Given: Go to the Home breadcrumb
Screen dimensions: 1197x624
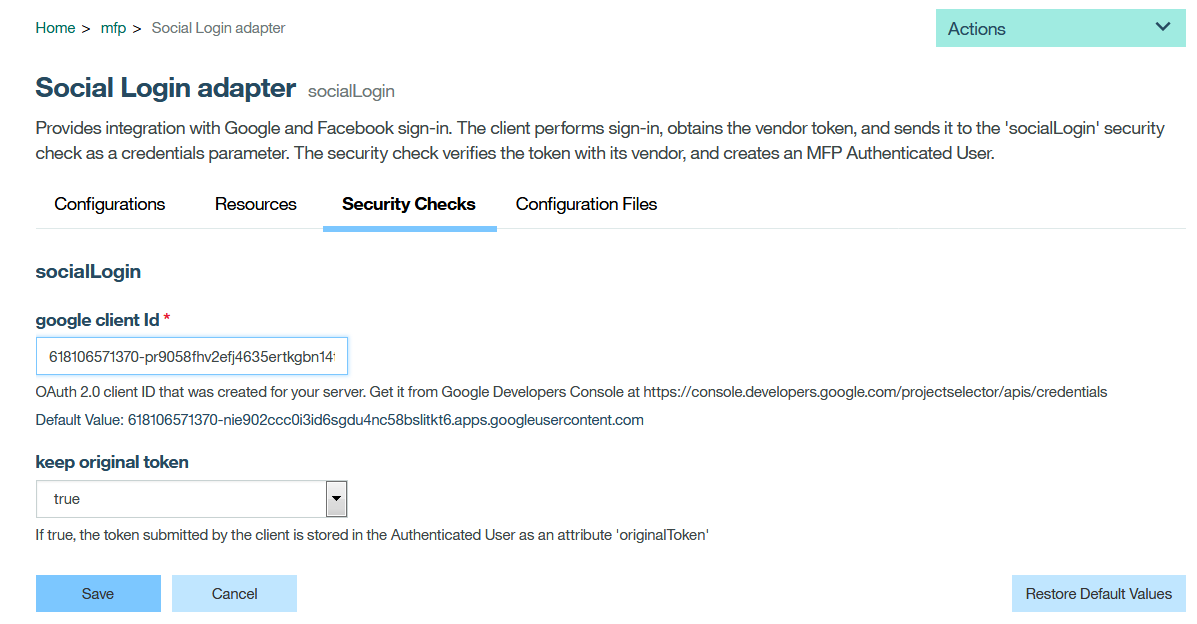Looking at the screenshot, I should (55, 28).
